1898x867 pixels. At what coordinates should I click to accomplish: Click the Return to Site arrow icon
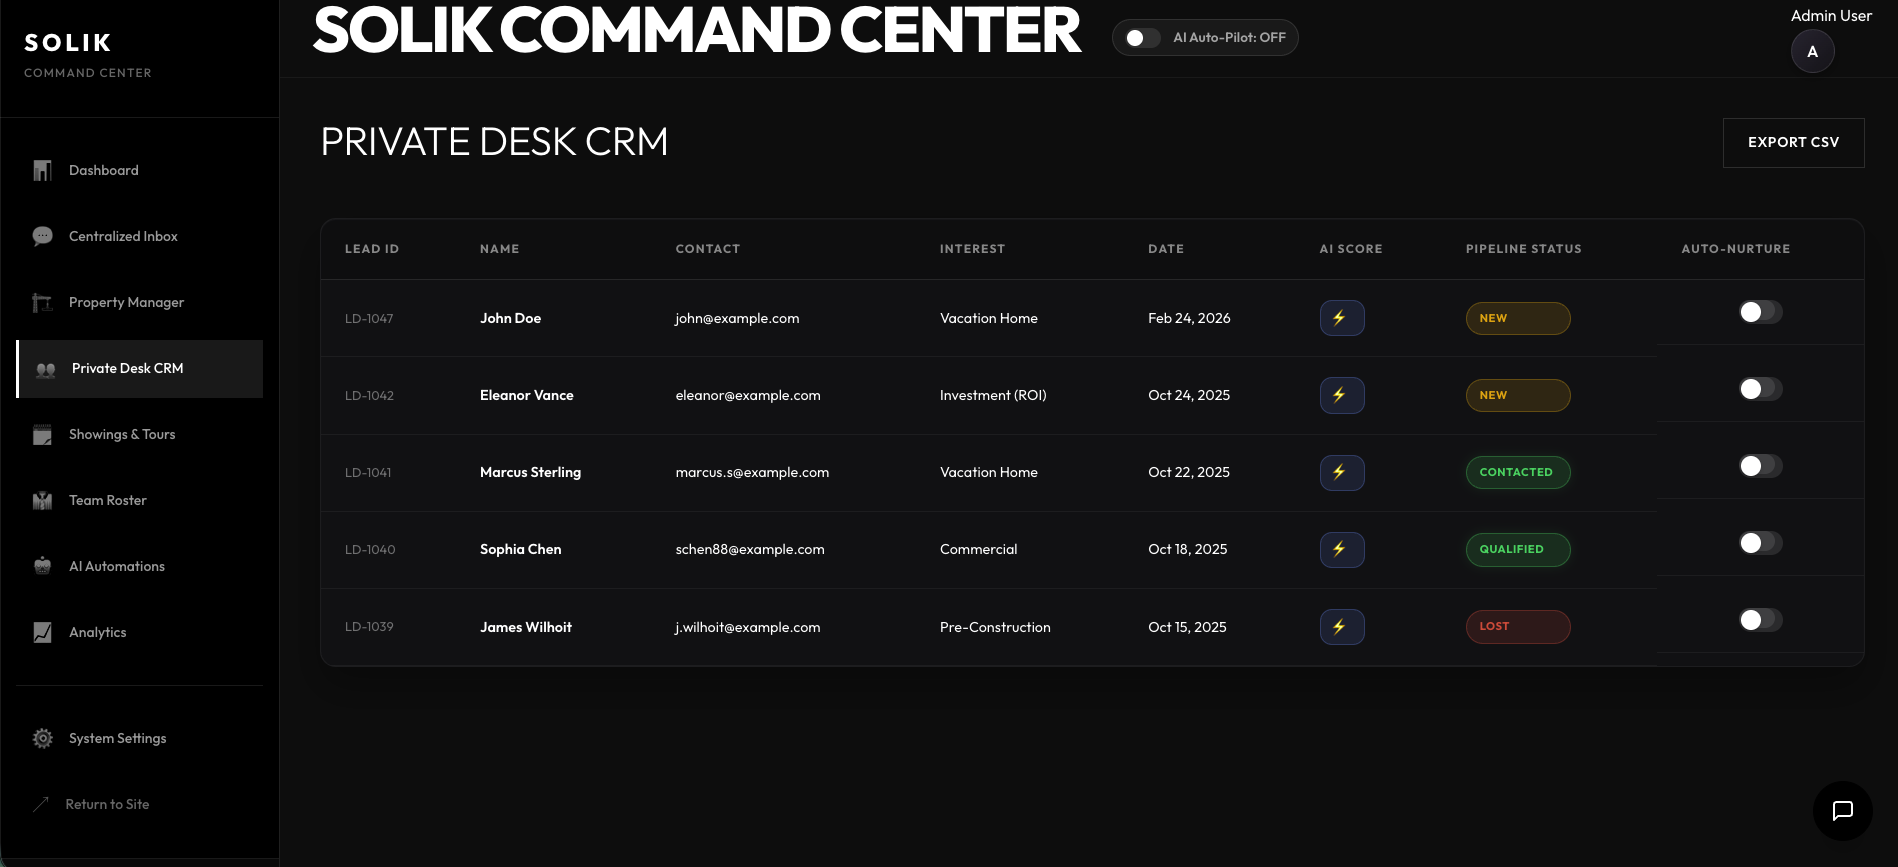point(41,804)
